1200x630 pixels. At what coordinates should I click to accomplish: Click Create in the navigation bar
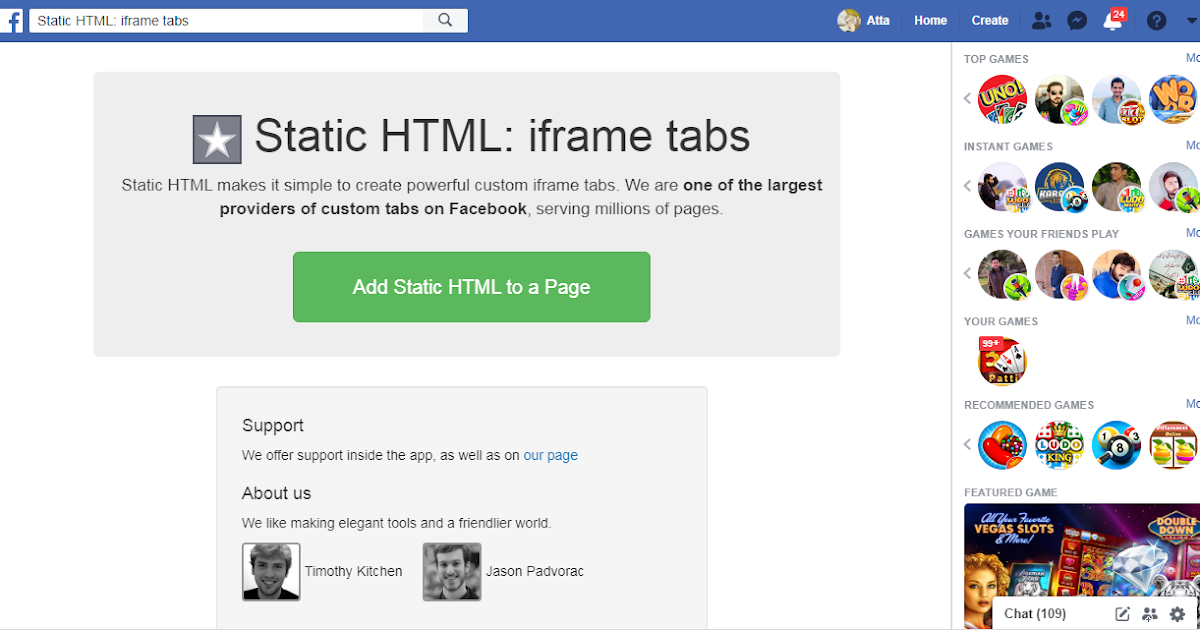[x=989, y=20]
